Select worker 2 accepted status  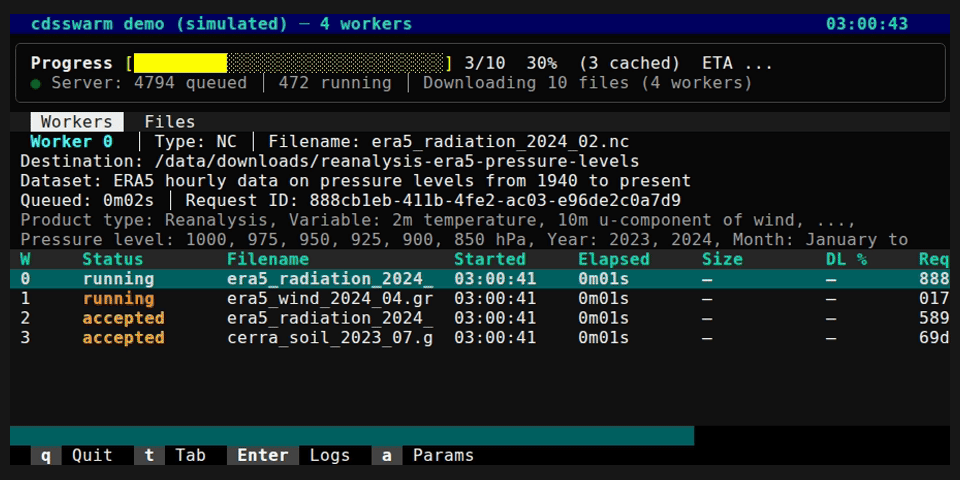[x=124, y=318]
